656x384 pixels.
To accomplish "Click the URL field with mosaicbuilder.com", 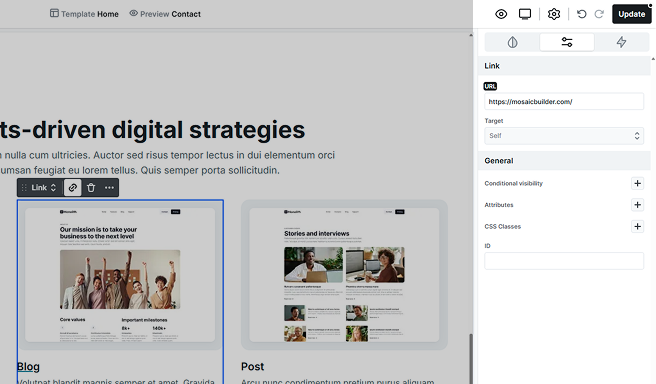I will coord(564,102).
